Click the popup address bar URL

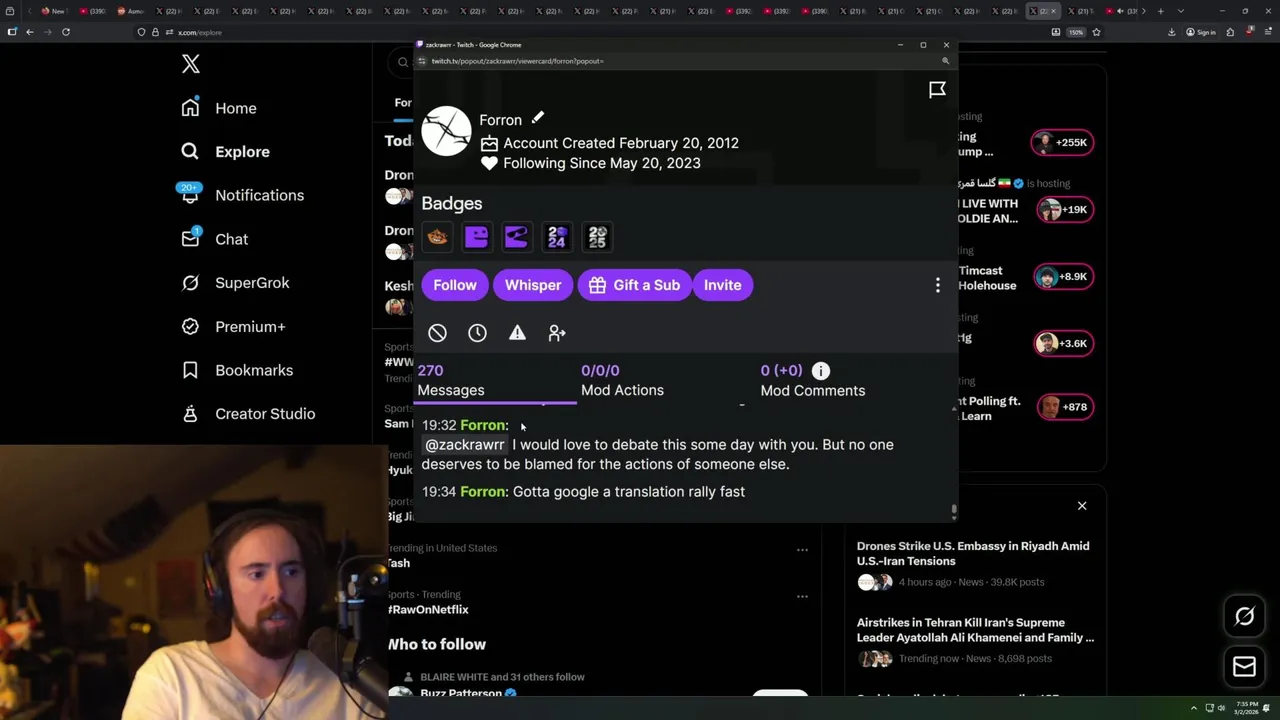tap(517, 61)
